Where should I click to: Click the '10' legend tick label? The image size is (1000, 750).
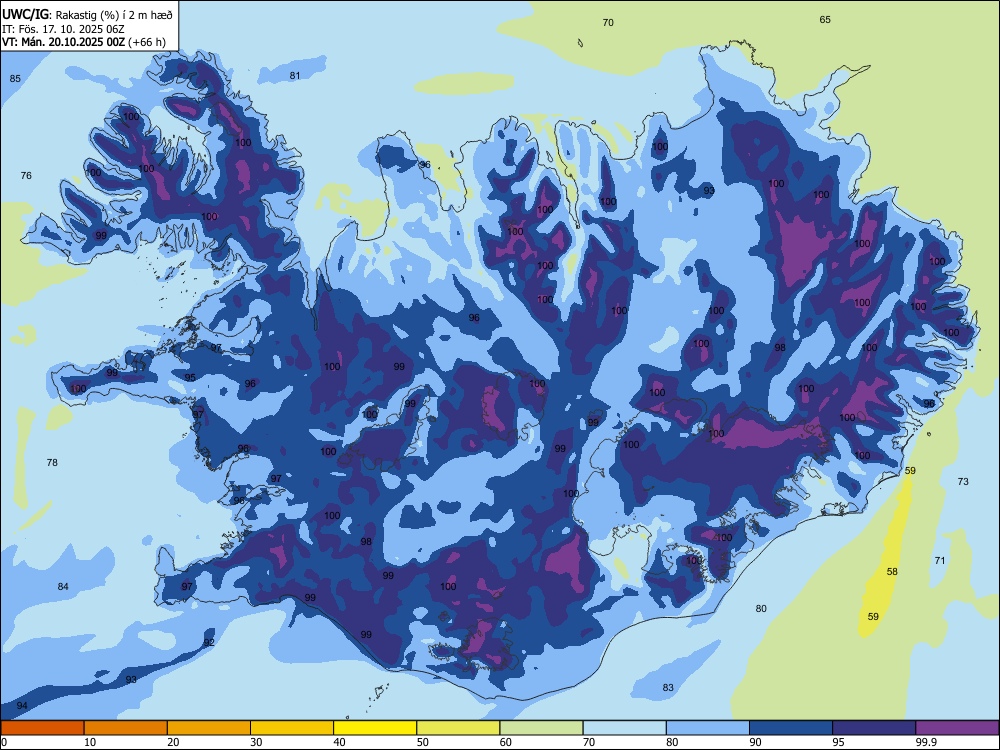coord(90,742)
